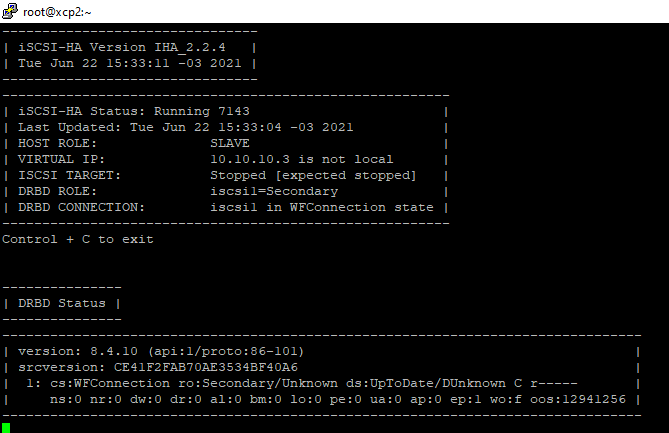The width and height of the screenshot is (669, 433).
Task: Click the green terminal cursor block
Action: click(x=6, y=427)
